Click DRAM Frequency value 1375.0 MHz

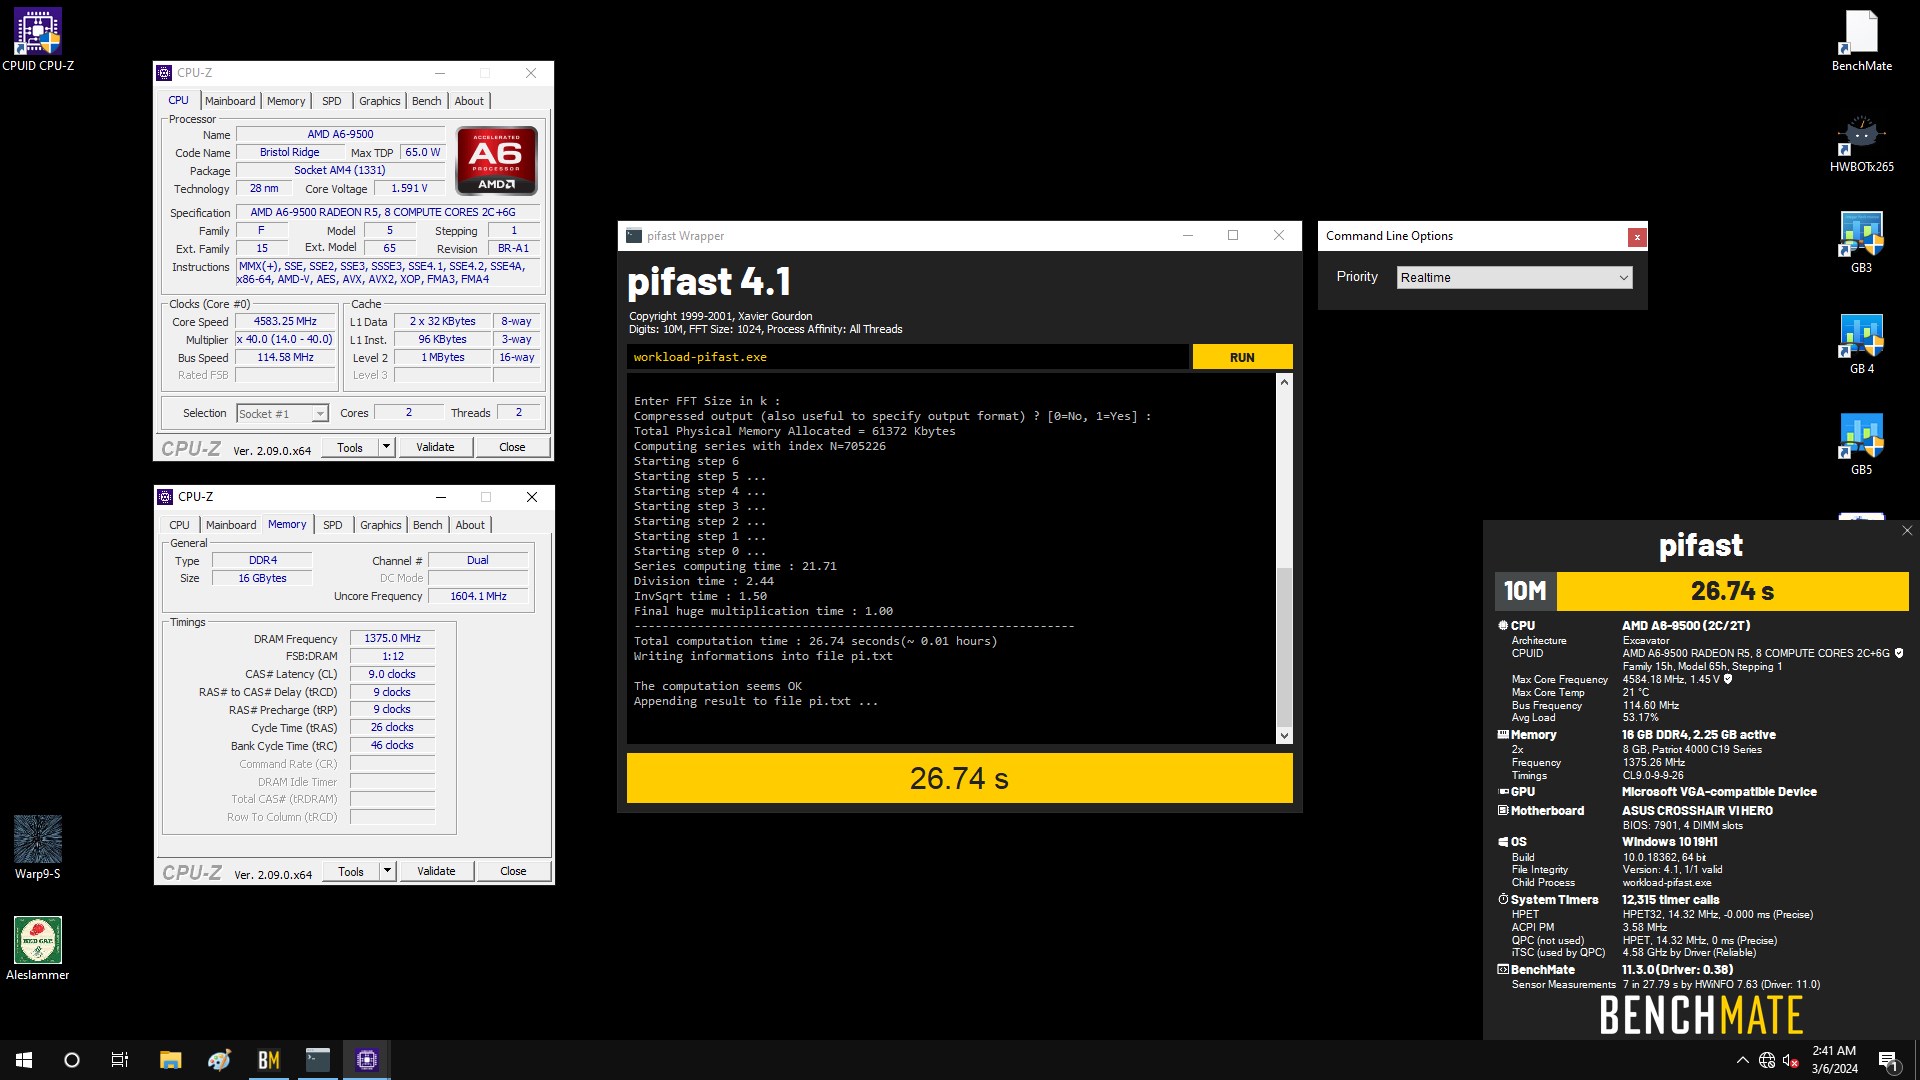[392, 638]
